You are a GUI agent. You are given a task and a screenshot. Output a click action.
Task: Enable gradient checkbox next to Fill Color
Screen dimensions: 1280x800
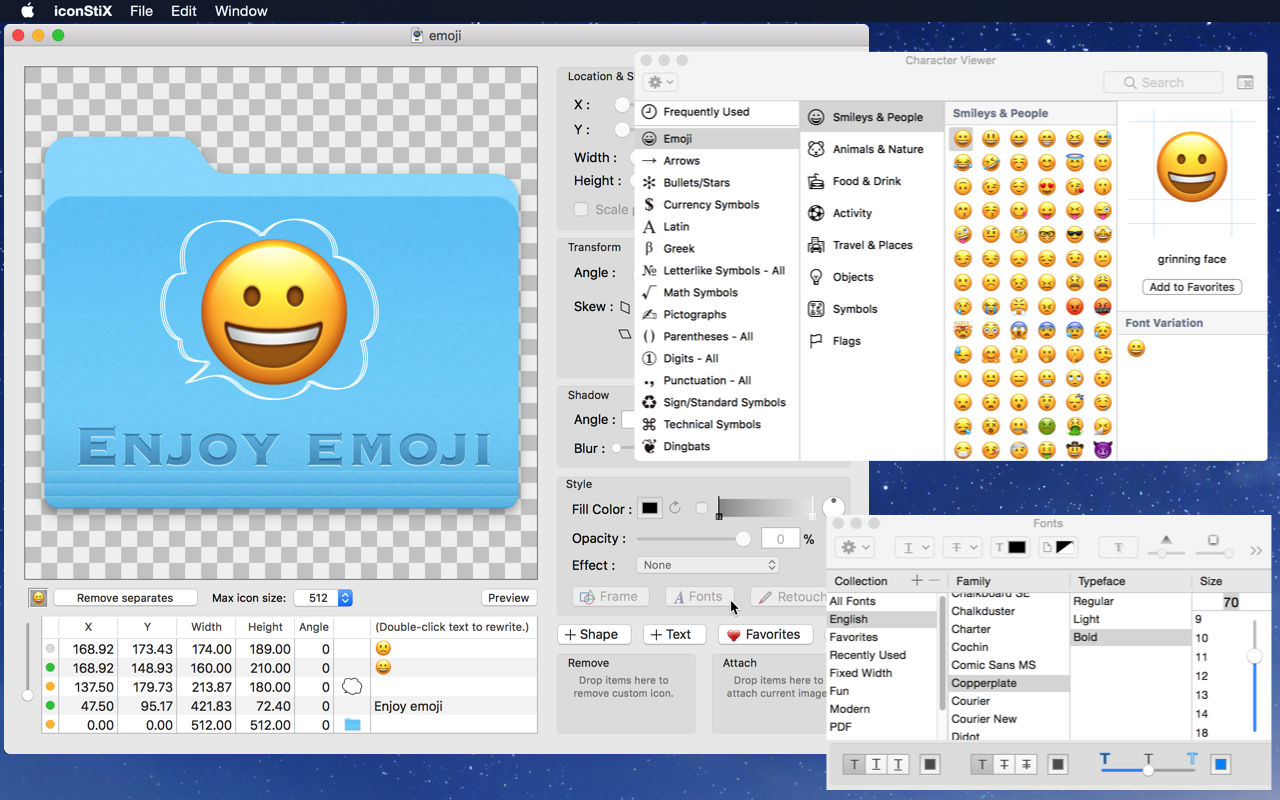pyautogui.click(x=702, y=508)
